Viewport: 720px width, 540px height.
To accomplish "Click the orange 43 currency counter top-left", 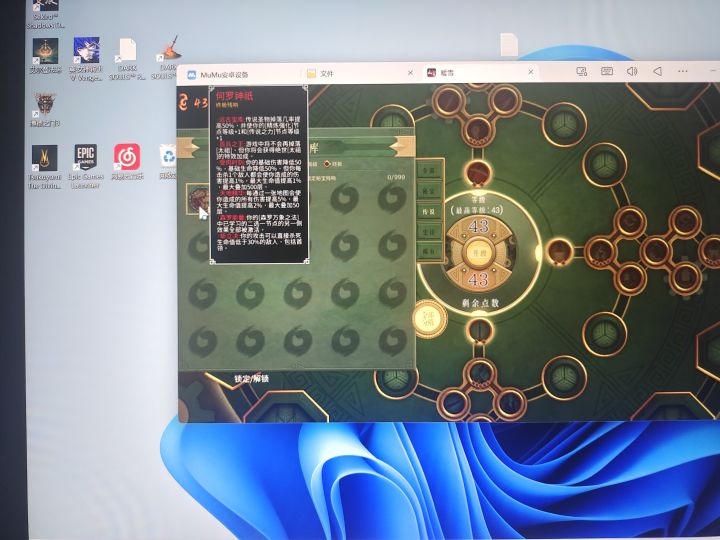I will click(193, 103).
